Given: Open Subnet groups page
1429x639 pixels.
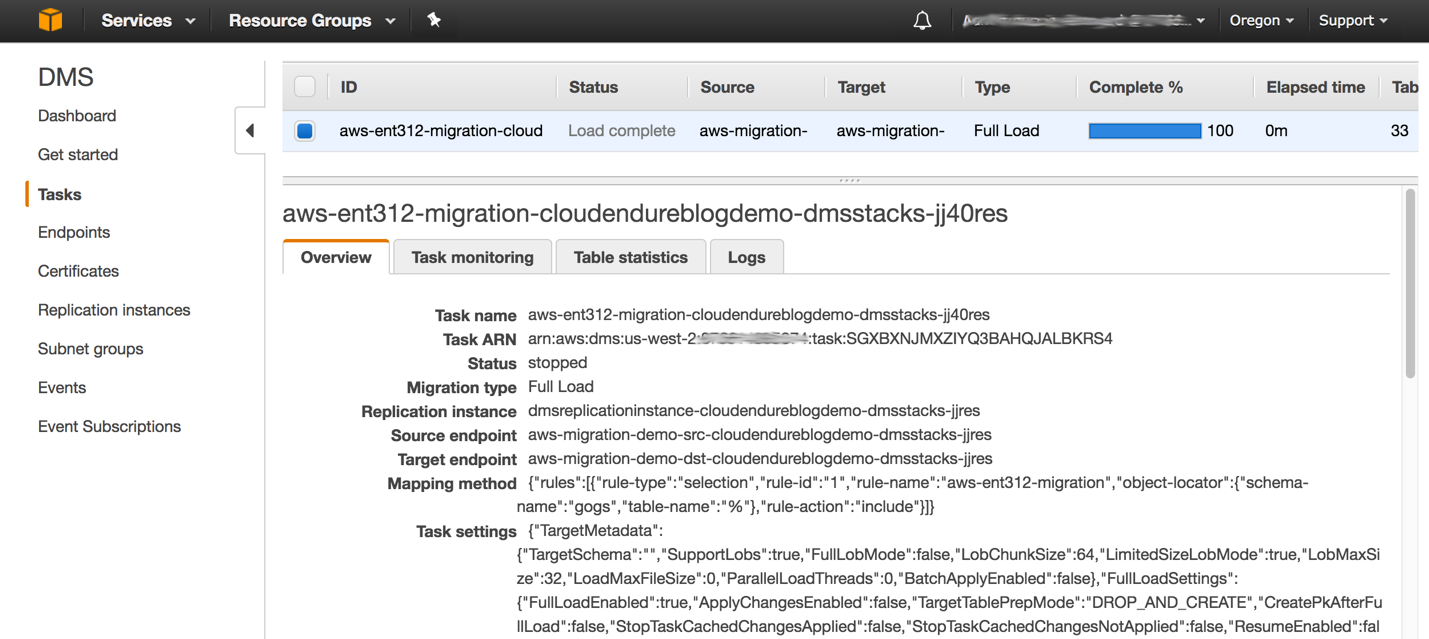Looking at the screenshot, I should point(90,349).
